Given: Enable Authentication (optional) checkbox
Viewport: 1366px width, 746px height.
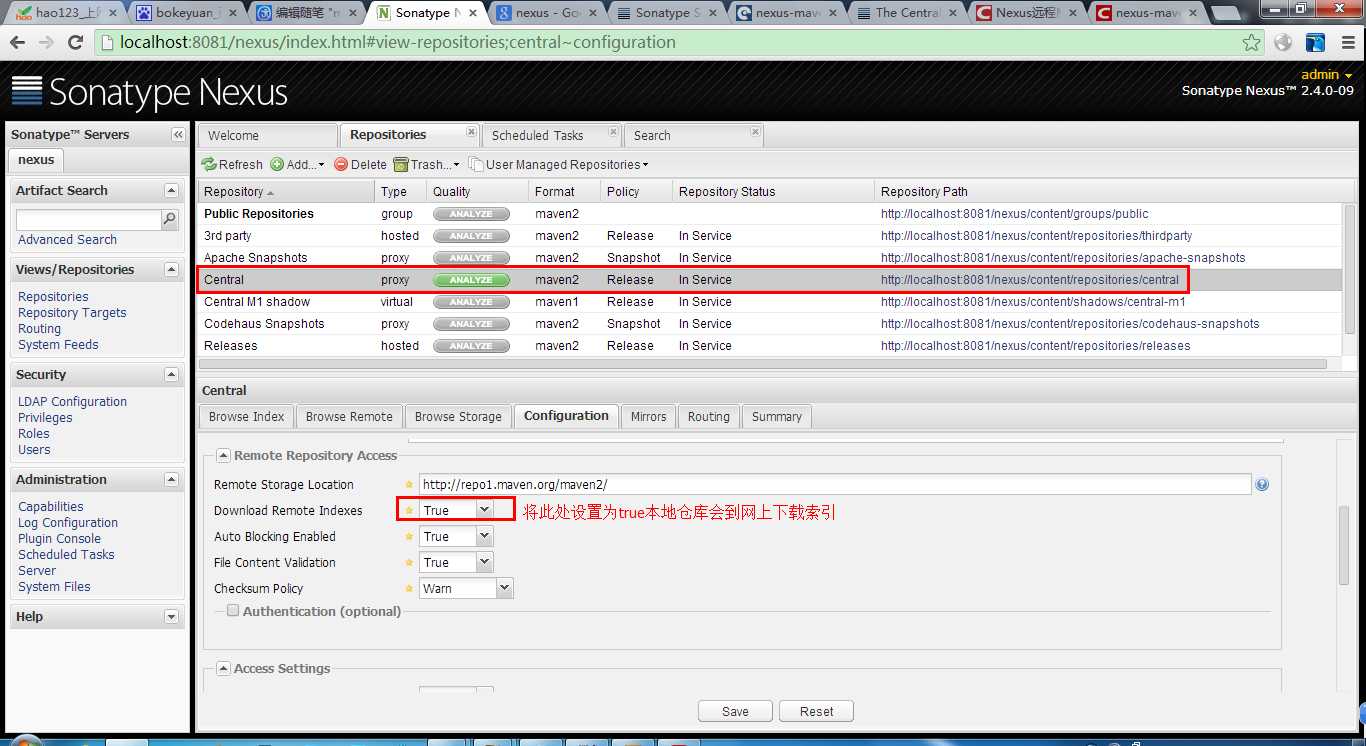Looking at the screenshot, I should (x=233, y=610).
